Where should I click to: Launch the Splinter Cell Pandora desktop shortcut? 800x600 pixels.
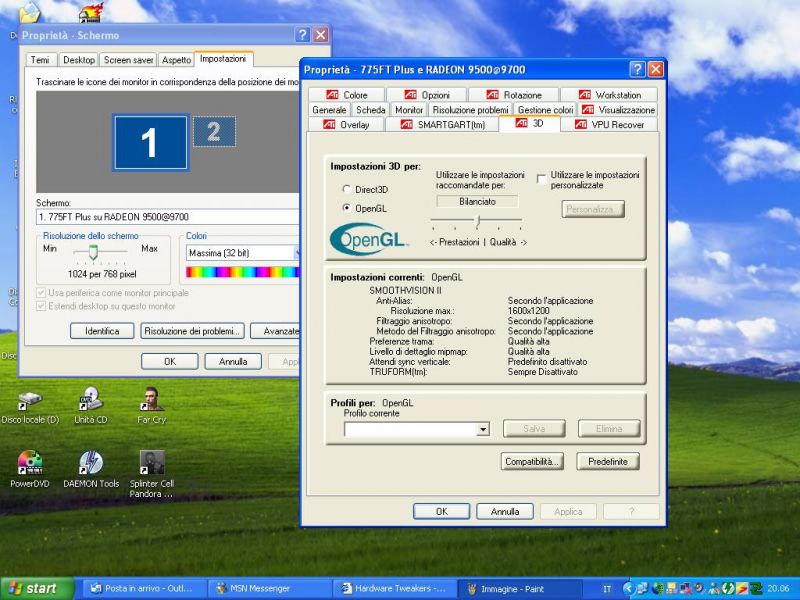tap(152, 474)
